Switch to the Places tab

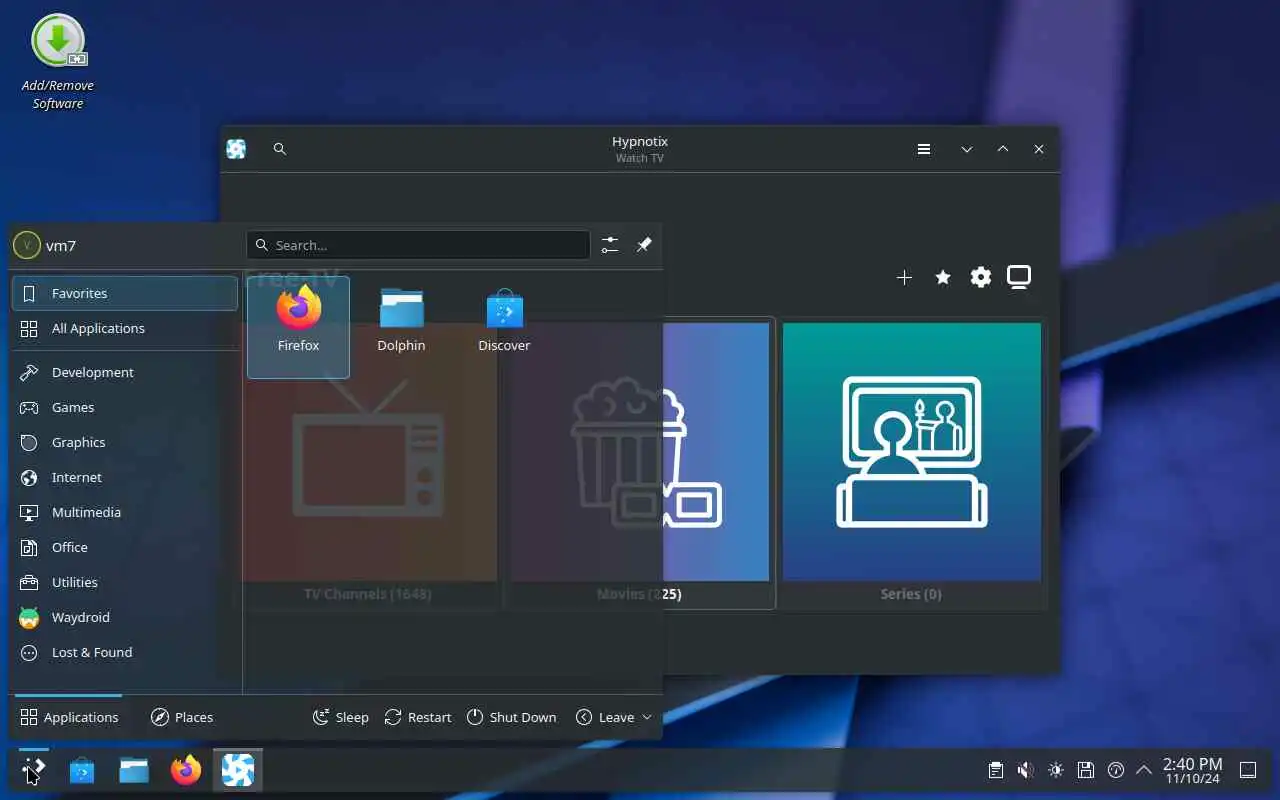[x=182, y=717]
